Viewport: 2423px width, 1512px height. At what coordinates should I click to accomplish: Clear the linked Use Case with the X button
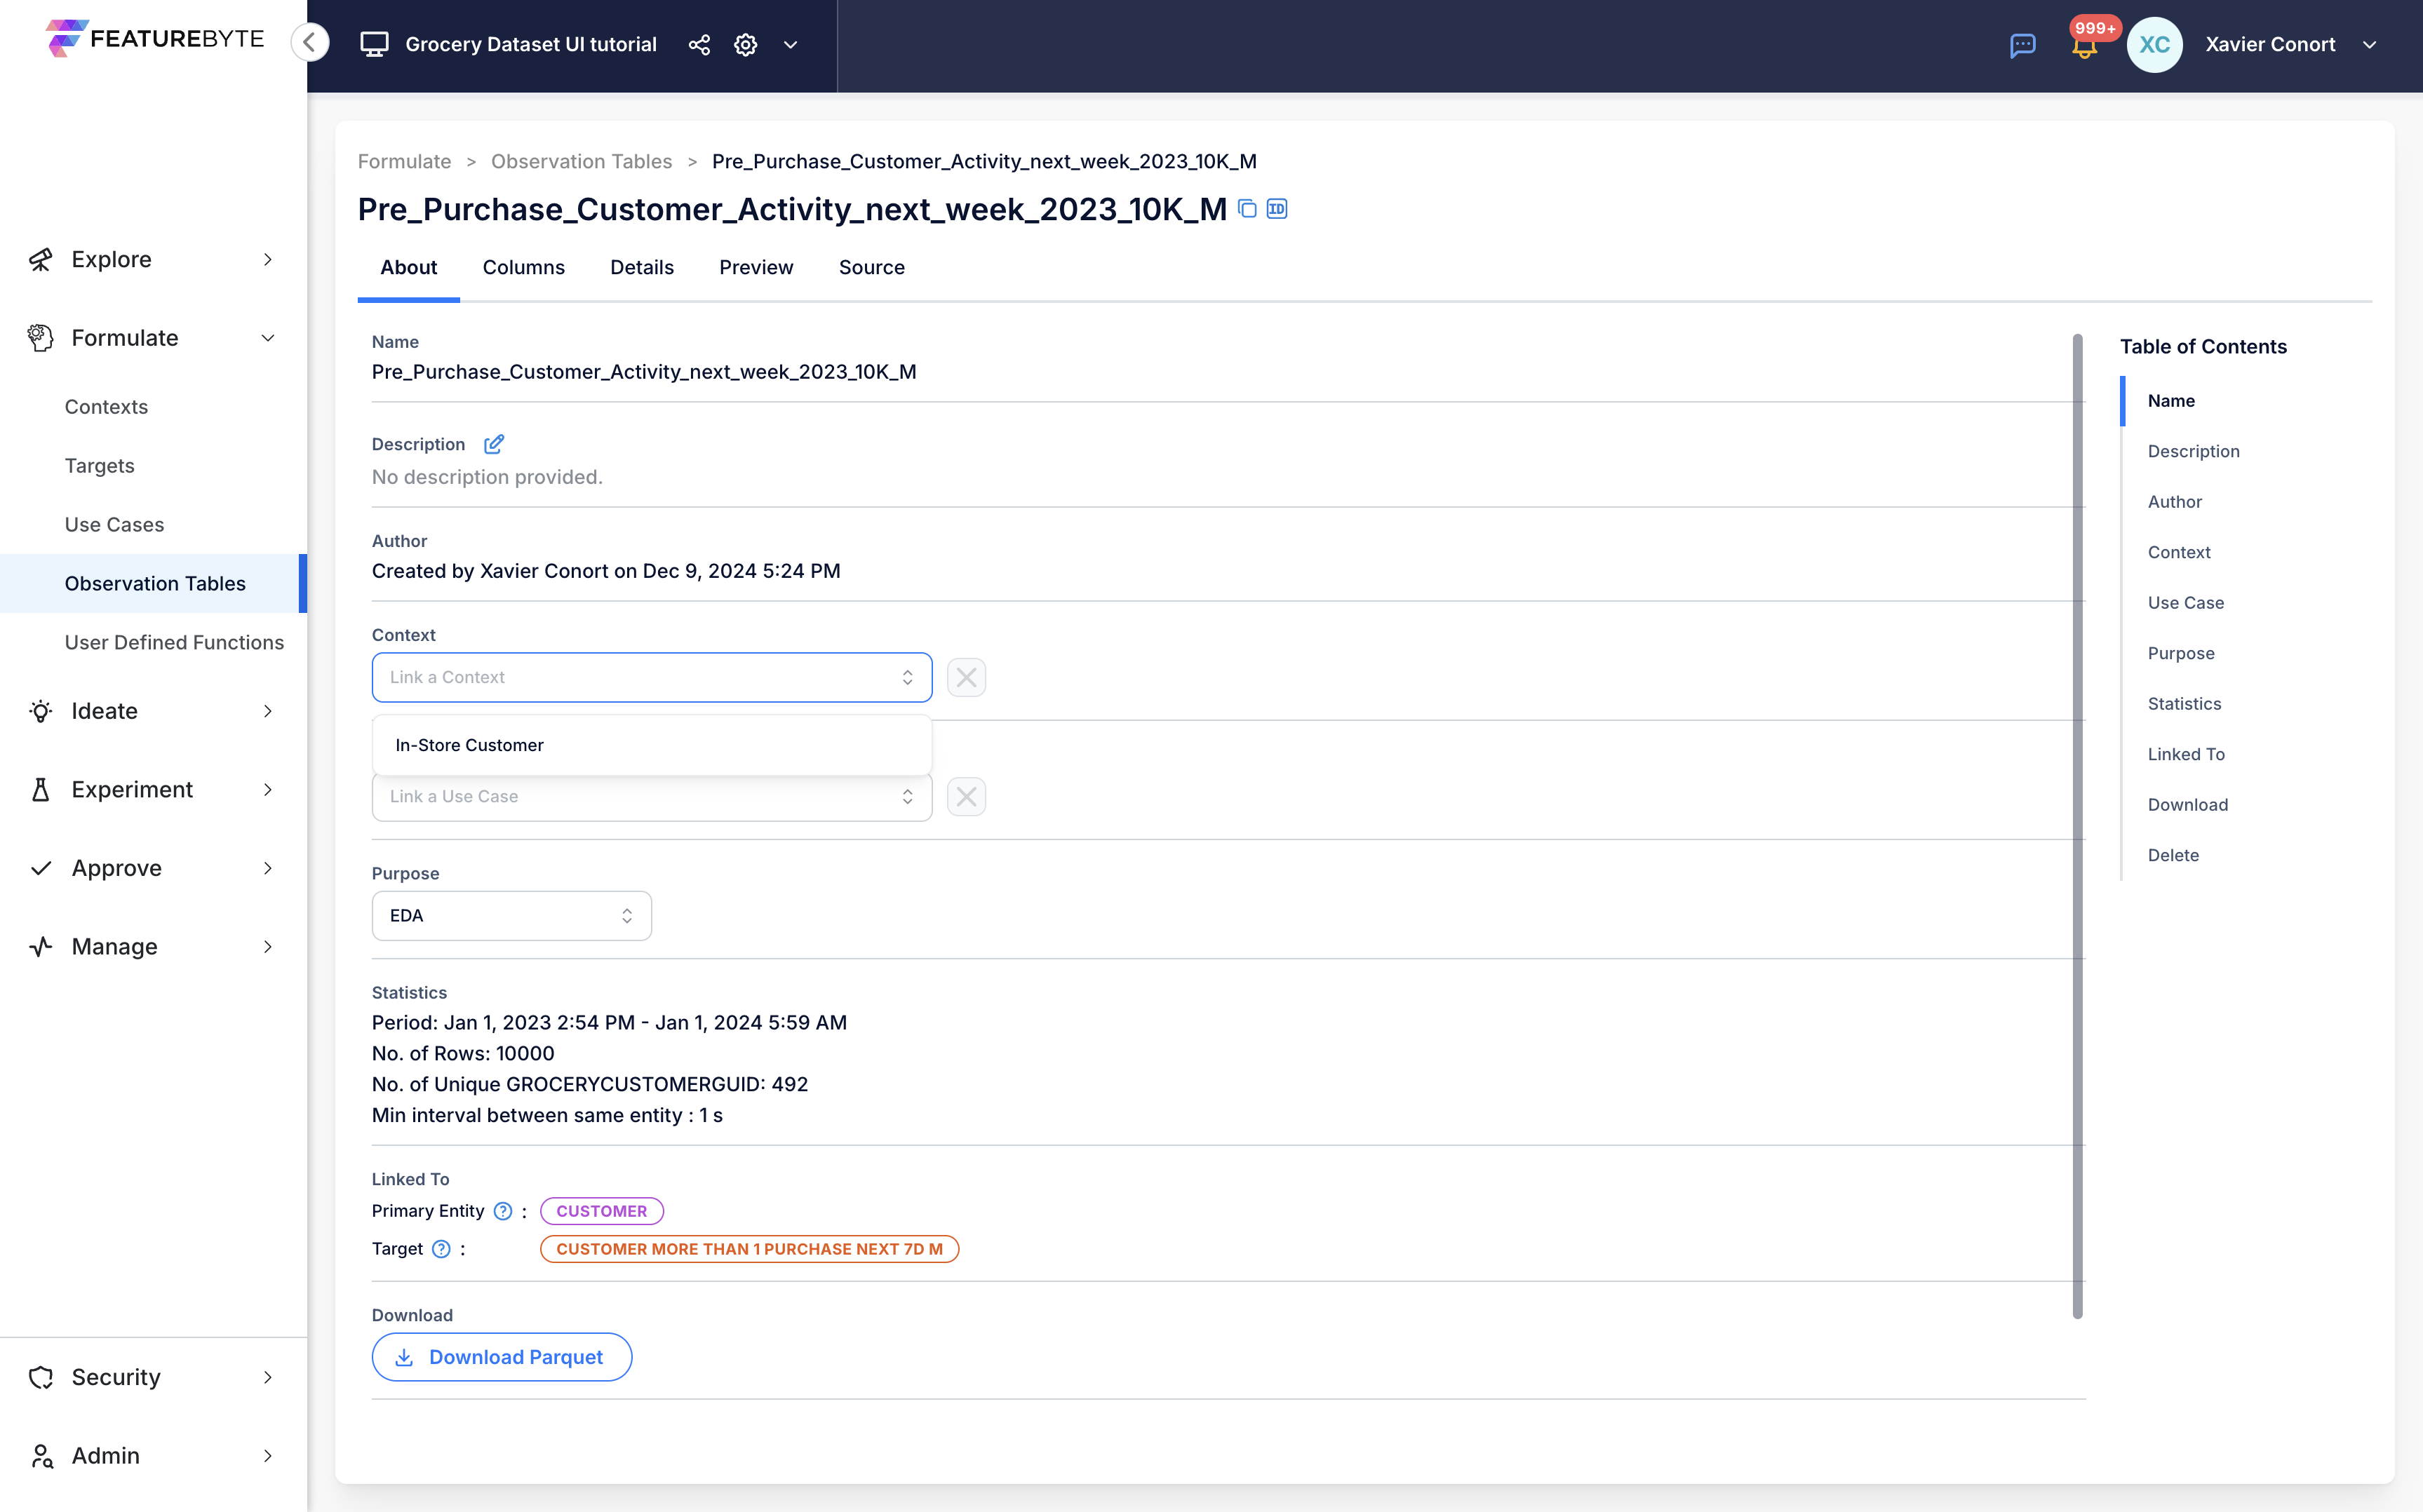point(966,796)
